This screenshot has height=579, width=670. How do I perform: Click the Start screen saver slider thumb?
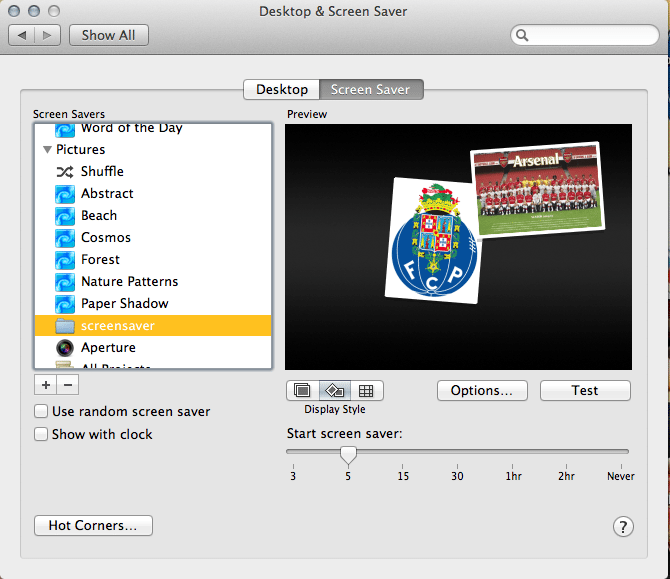[348, 455]
